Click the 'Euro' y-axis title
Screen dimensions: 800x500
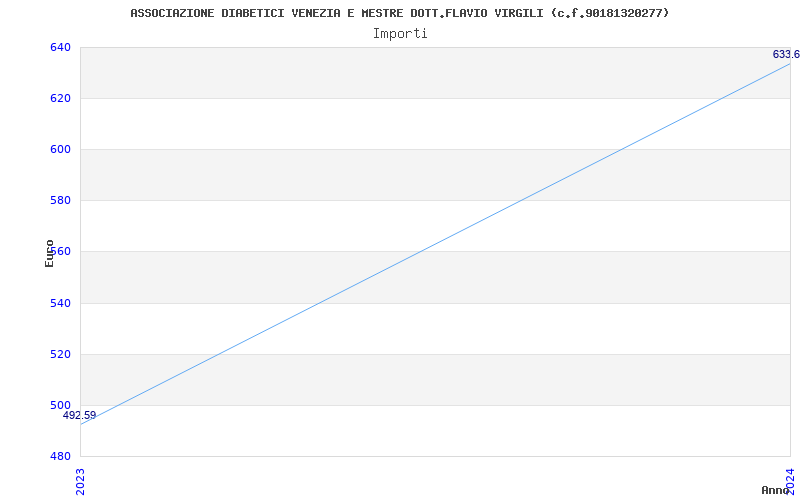(49, 253)
